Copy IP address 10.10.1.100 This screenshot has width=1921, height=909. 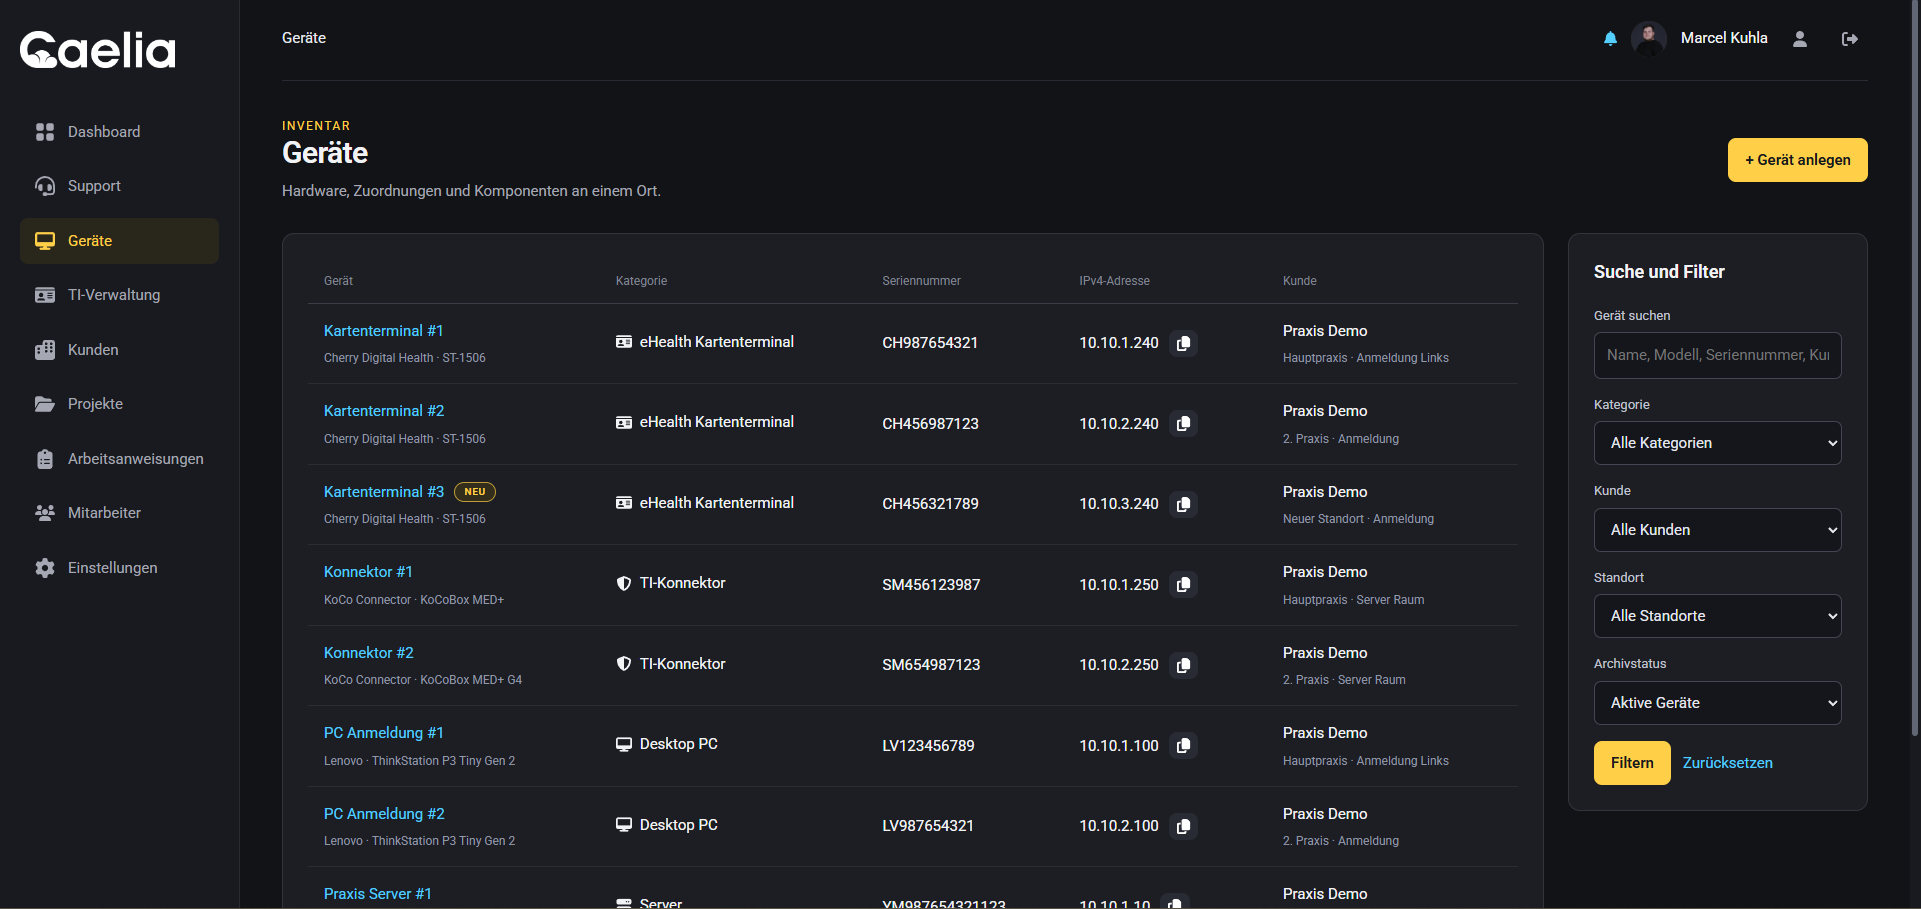click(1184, 745)
